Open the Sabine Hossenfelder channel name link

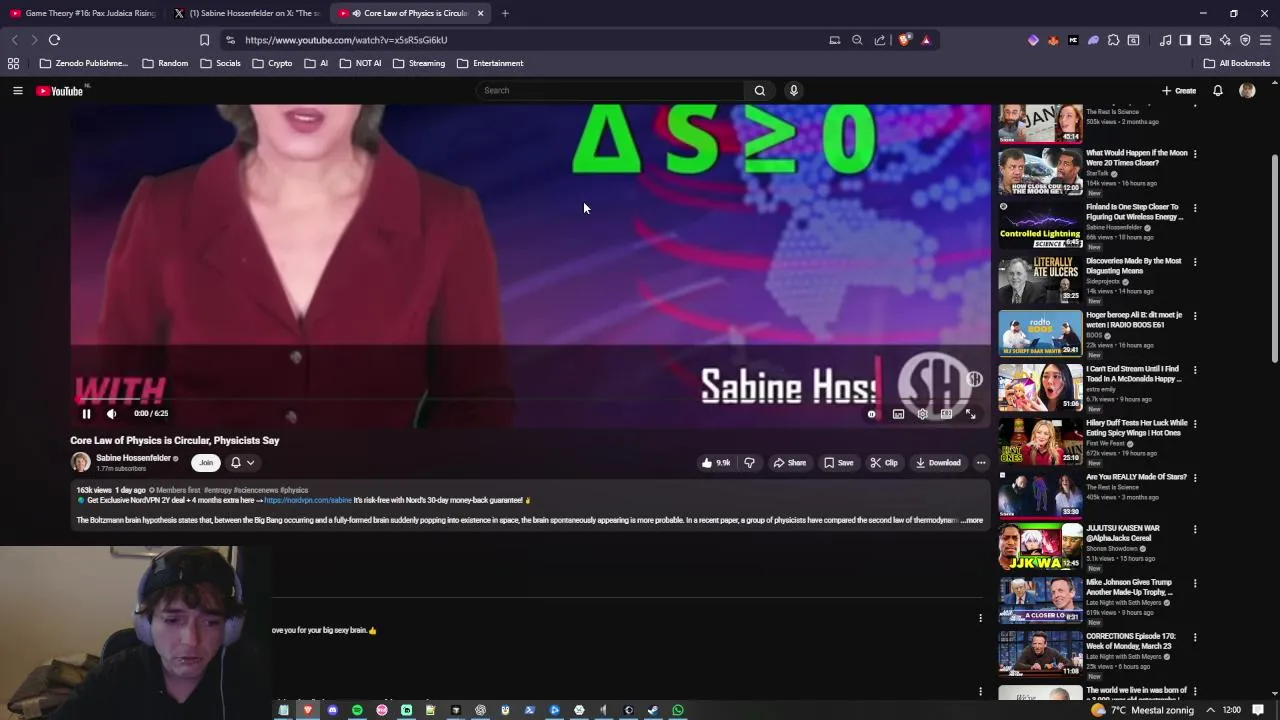tap(133, 458)
